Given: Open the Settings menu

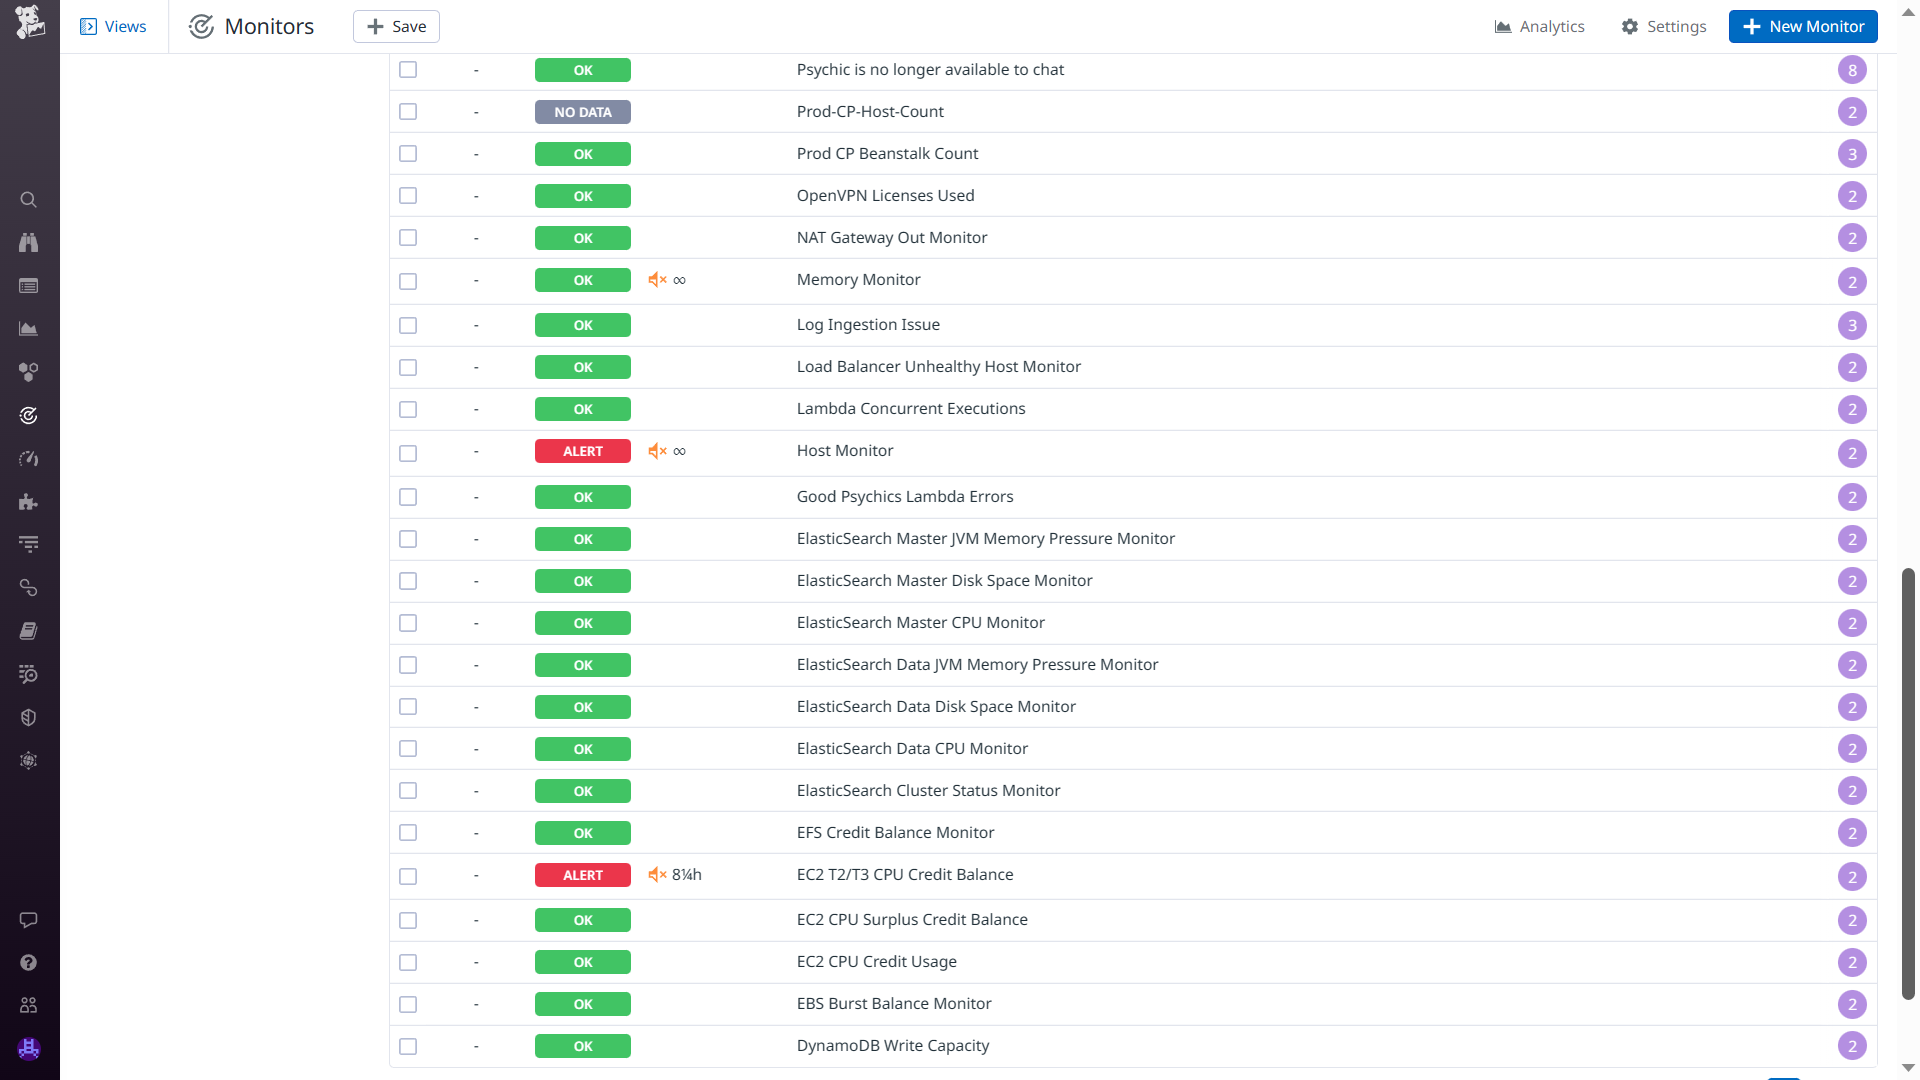Looking at the screenshot, I should pos(1664,27).
